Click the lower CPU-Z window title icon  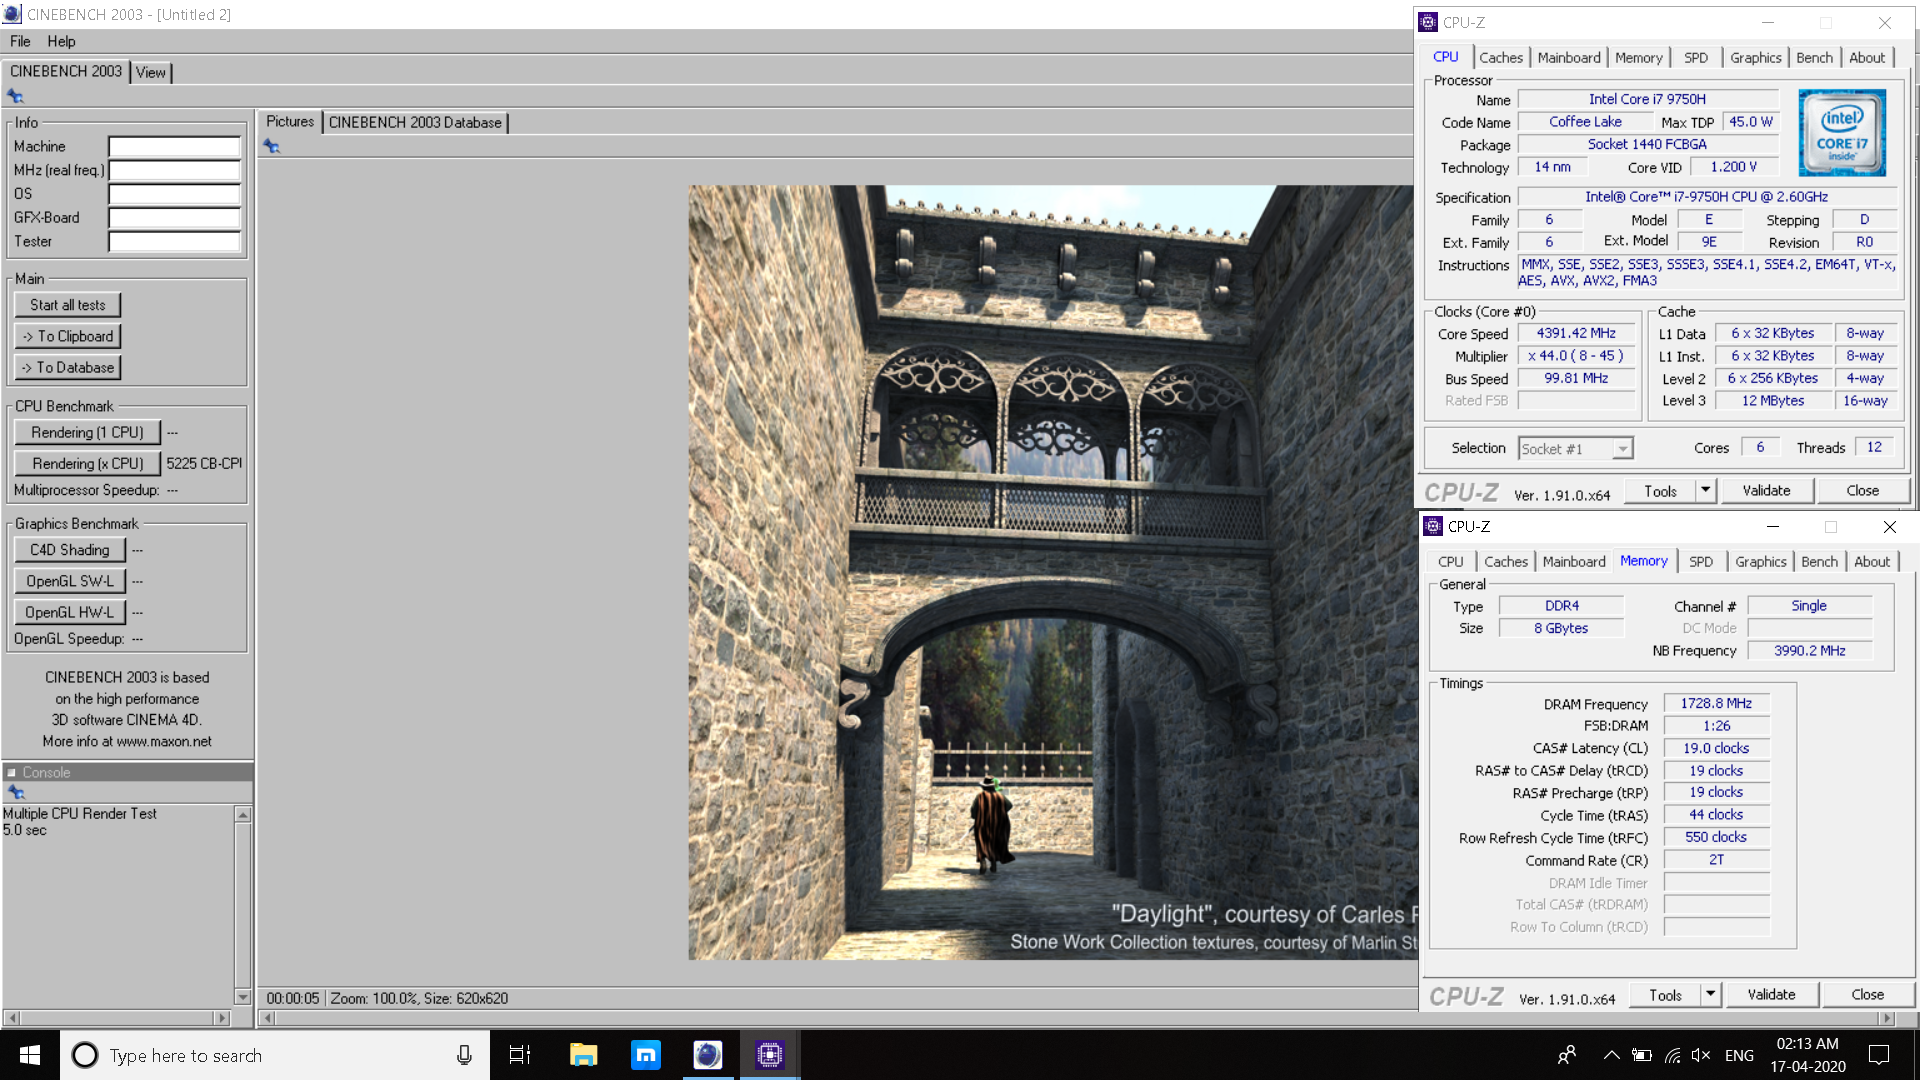1433,526
